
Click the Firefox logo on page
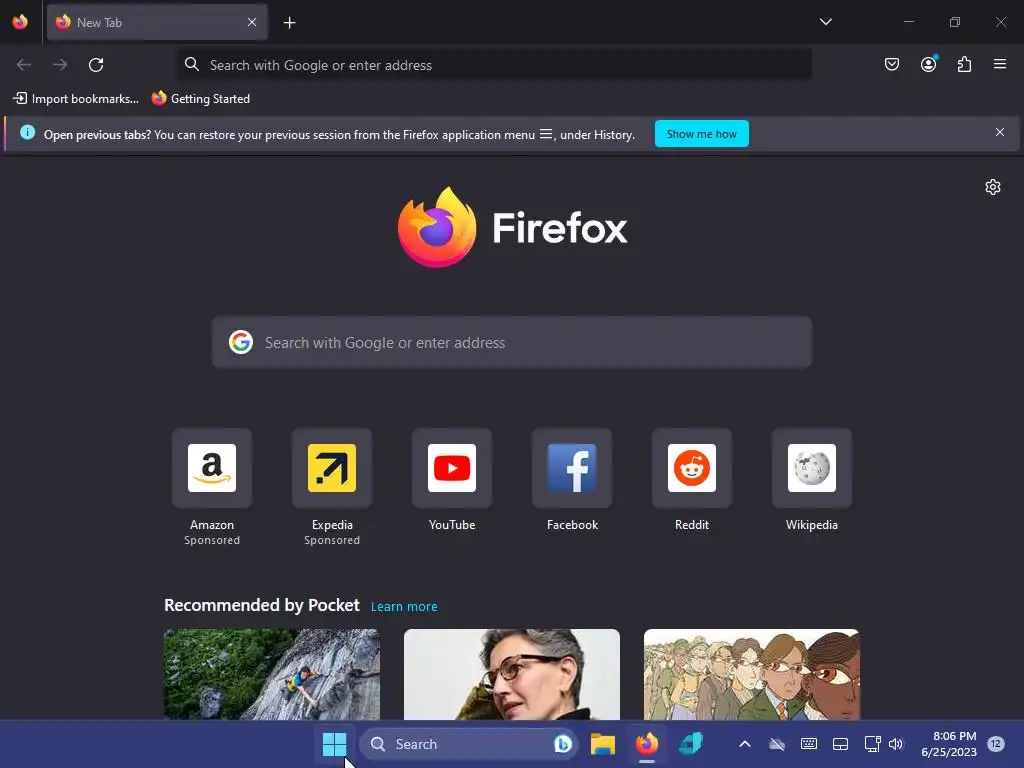pos(512,227)
